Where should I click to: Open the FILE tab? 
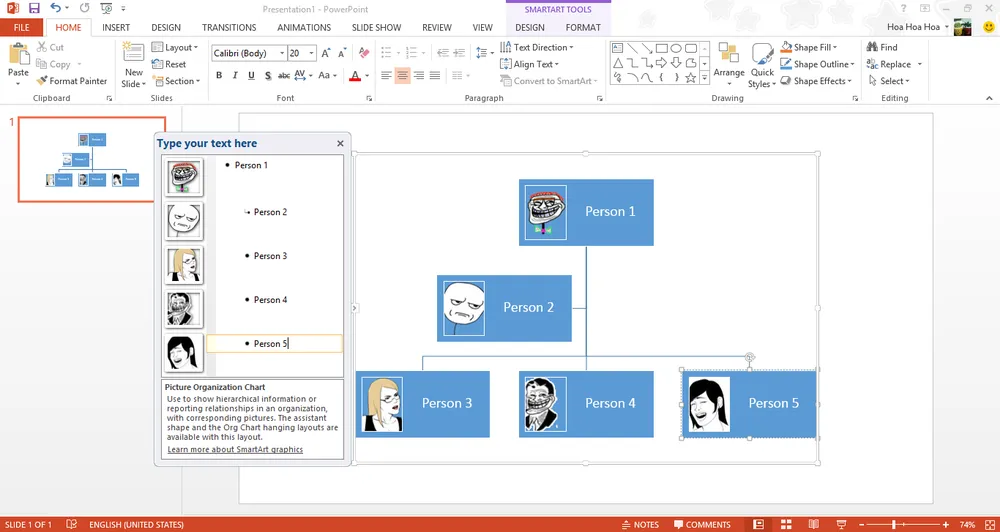[22, 27]
